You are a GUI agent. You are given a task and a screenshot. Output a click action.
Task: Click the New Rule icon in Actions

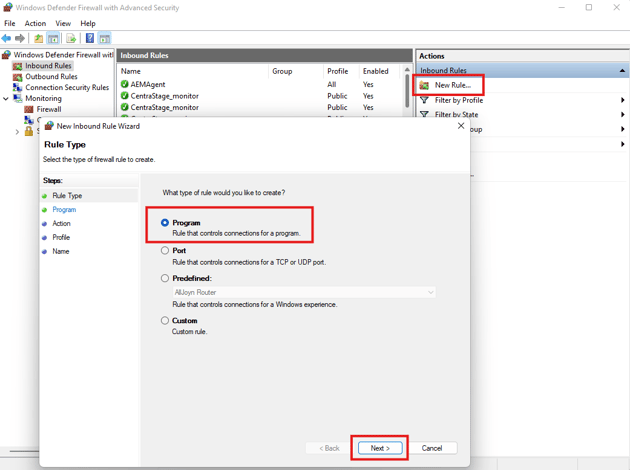point(425,85)
